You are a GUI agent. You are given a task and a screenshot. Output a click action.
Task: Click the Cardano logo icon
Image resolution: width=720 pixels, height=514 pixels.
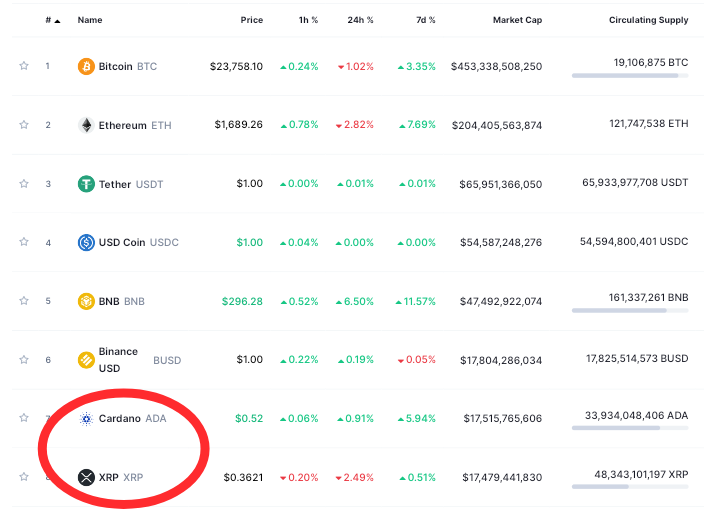[87, 418]
